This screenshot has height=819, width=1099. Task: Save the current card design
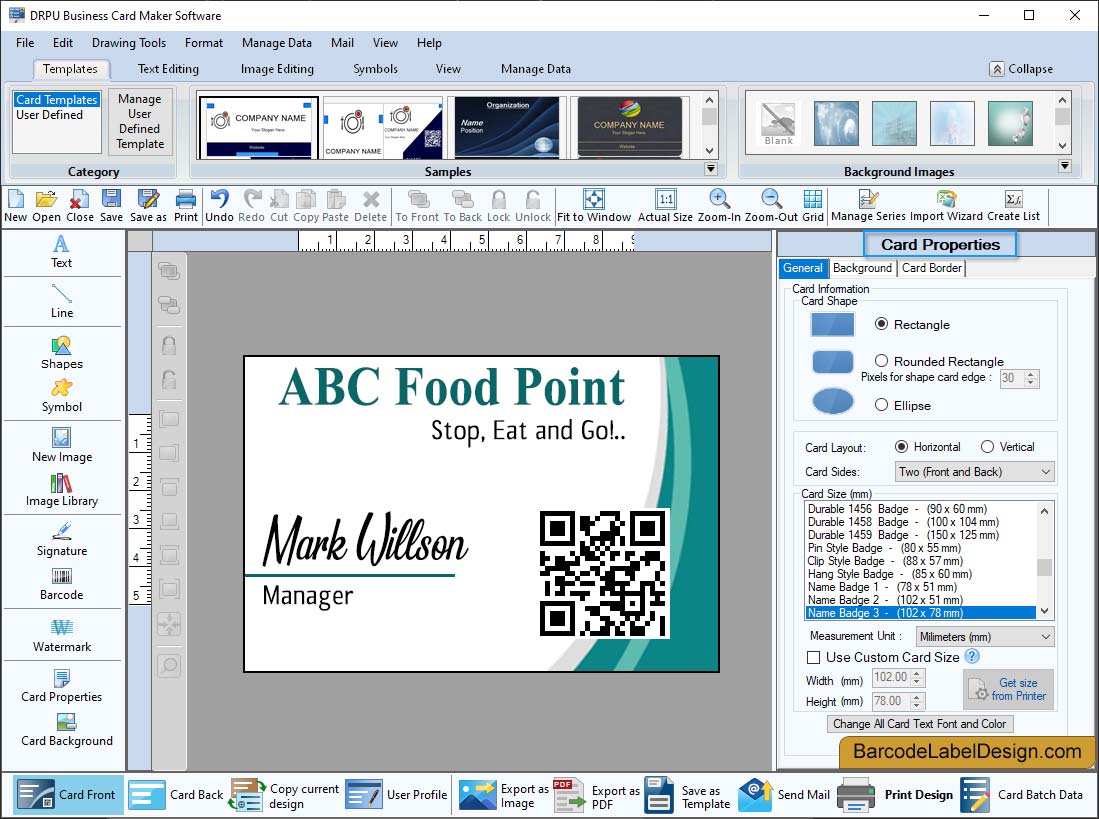click(111, 207)
